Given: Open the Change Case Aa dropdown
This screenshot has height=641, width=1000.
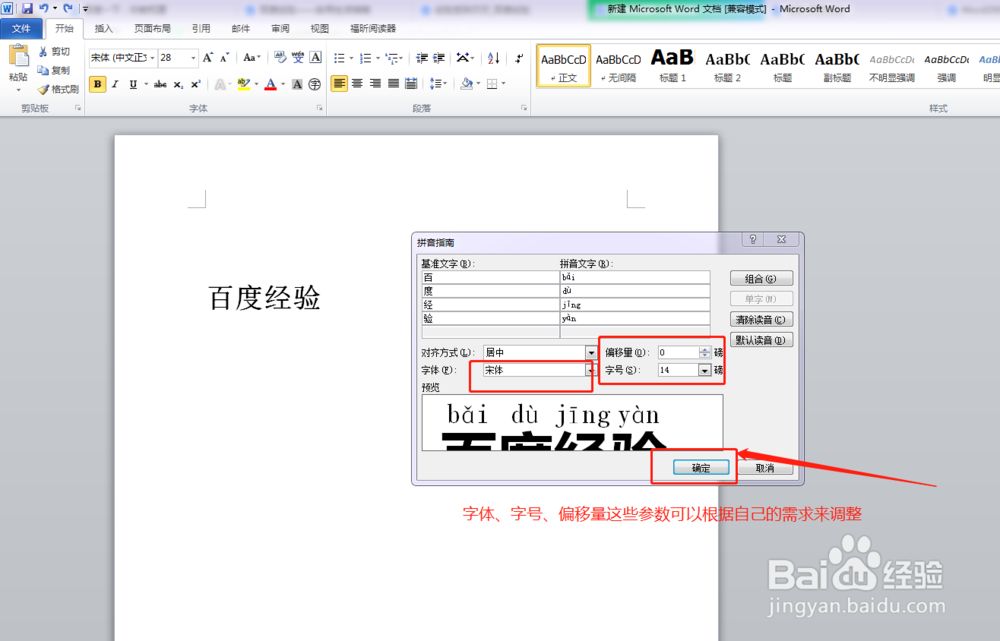Looking at the screenshot, I should click(x=252, y=57).
